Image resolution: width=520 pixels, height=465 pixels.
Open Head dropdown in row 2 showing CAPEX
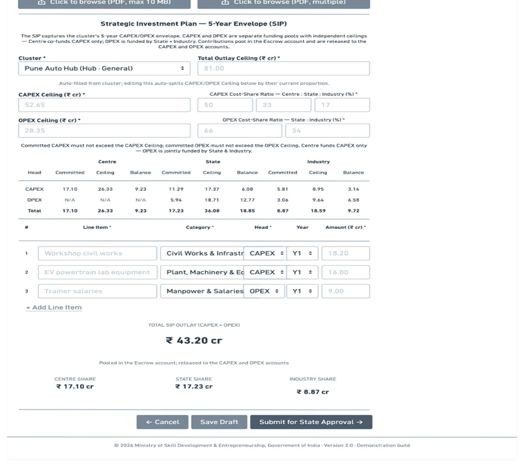[264, 272]
